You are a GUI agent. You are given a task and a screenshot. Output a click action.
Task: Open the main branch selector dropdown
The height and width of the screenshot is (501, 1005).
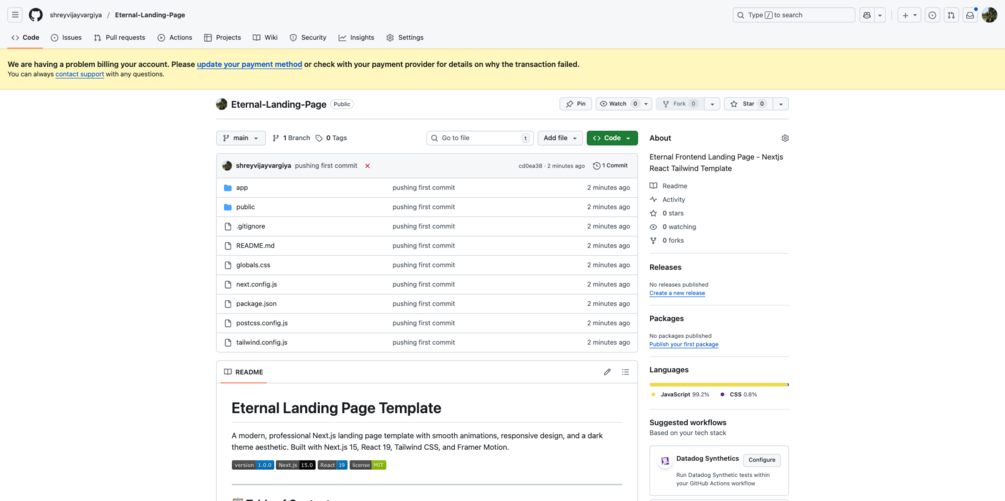point(240,138)
